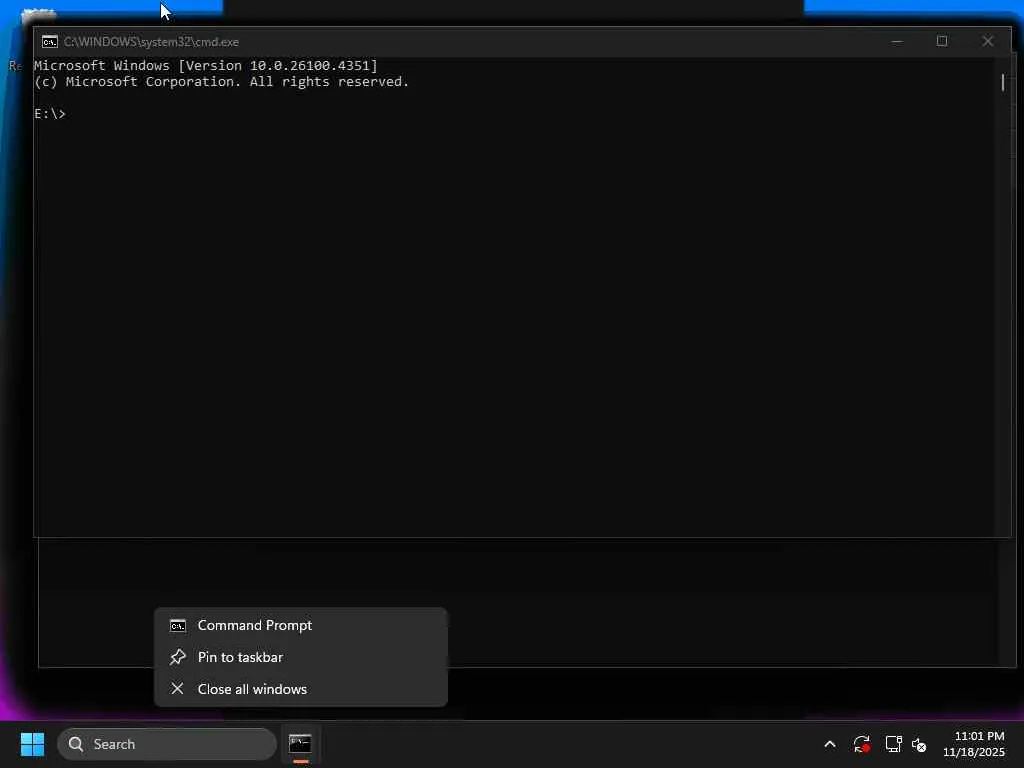Click the E:\> prompt line
The image size is (1024, 768).
pos(50,114)
